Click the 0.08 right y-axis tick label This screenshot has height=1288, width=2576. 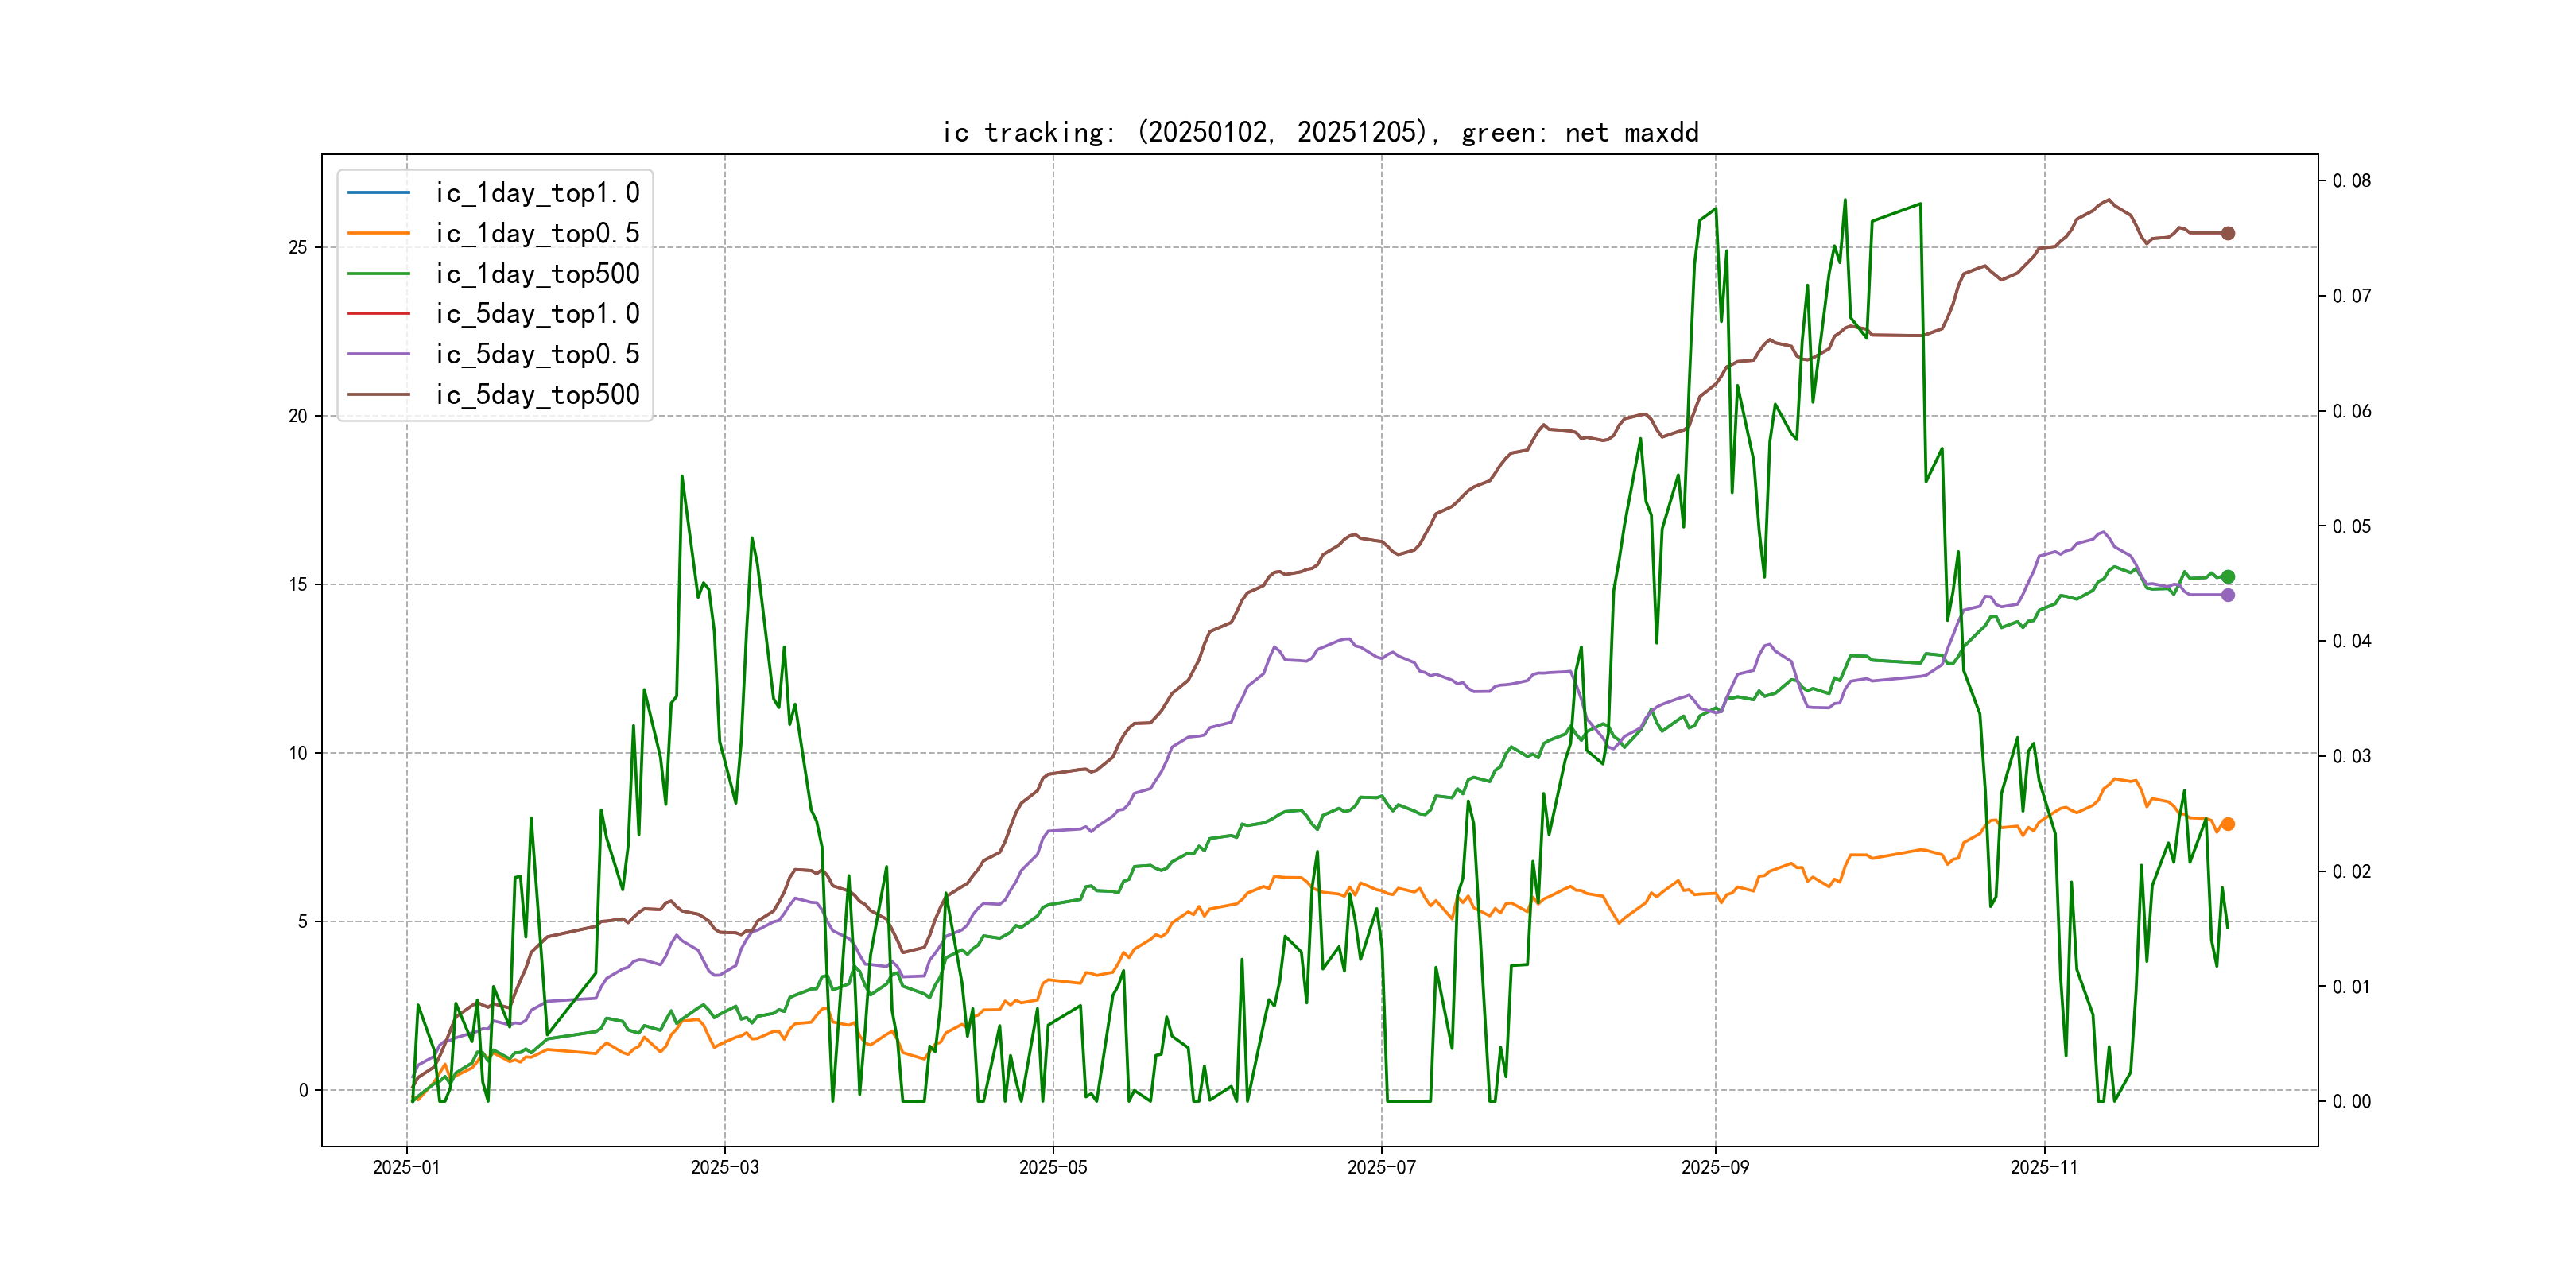[2351, 181]
